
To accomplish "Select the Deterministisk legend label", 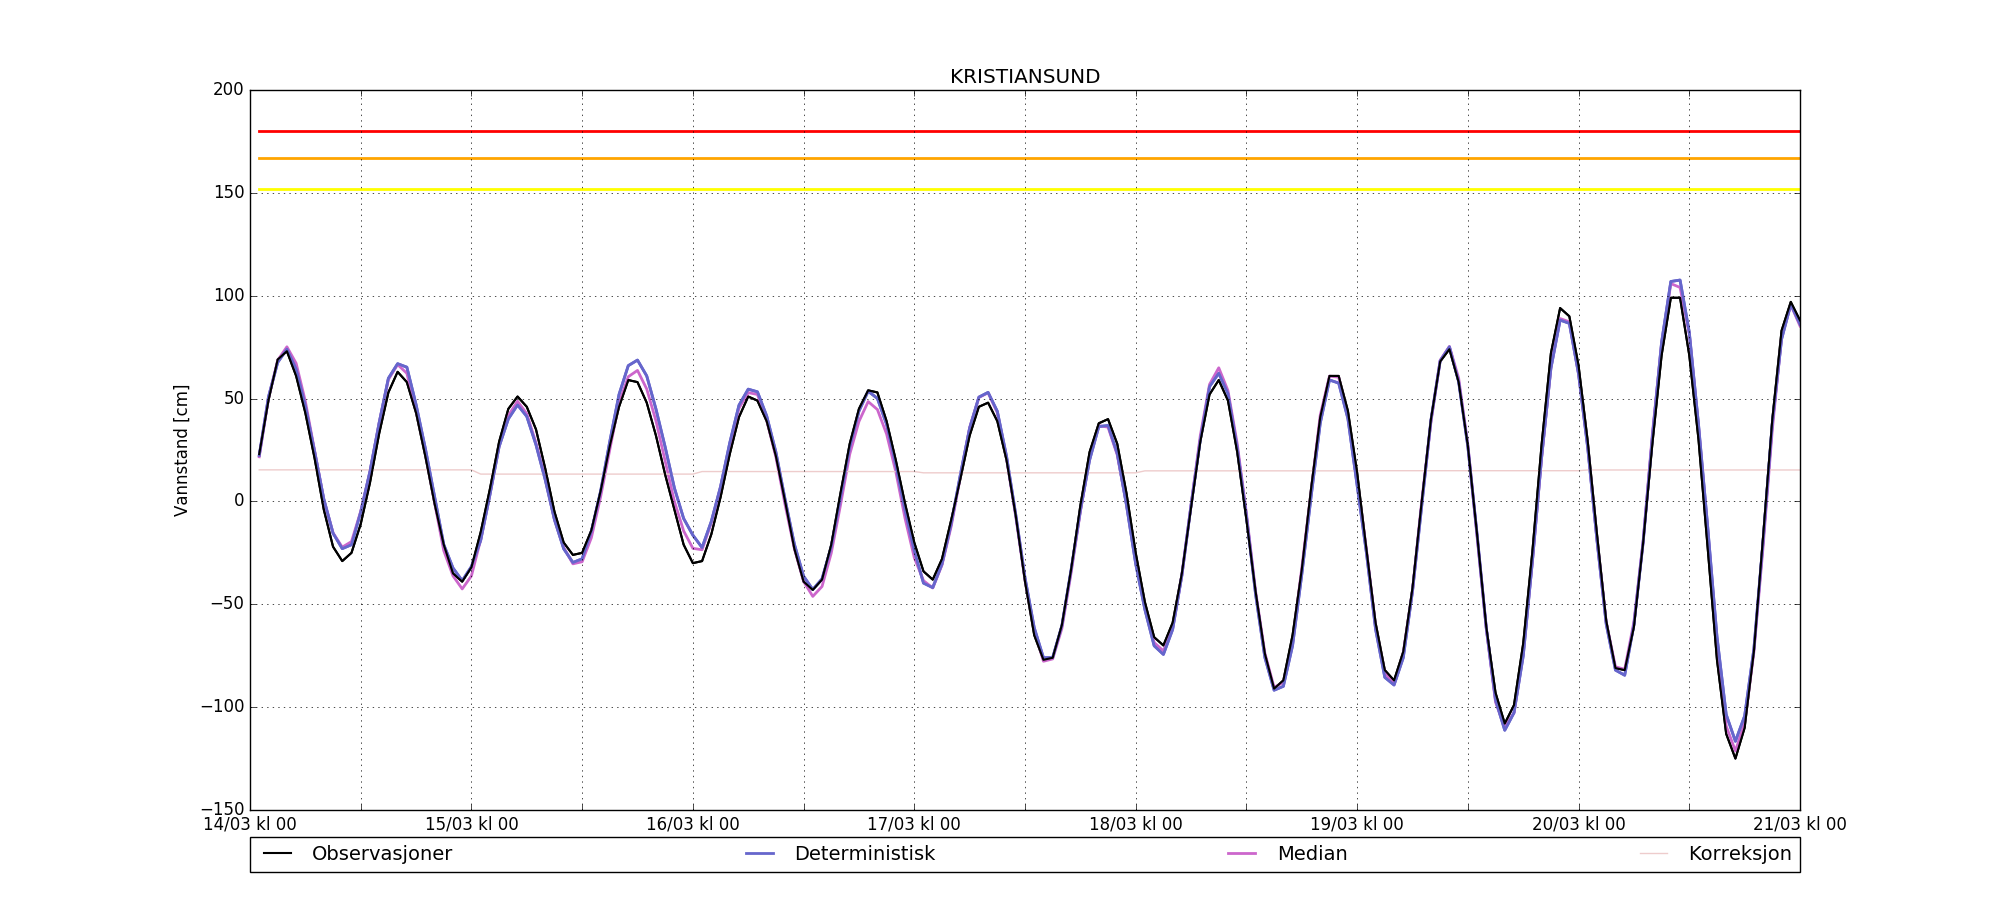I will click(x=864, y=854).
